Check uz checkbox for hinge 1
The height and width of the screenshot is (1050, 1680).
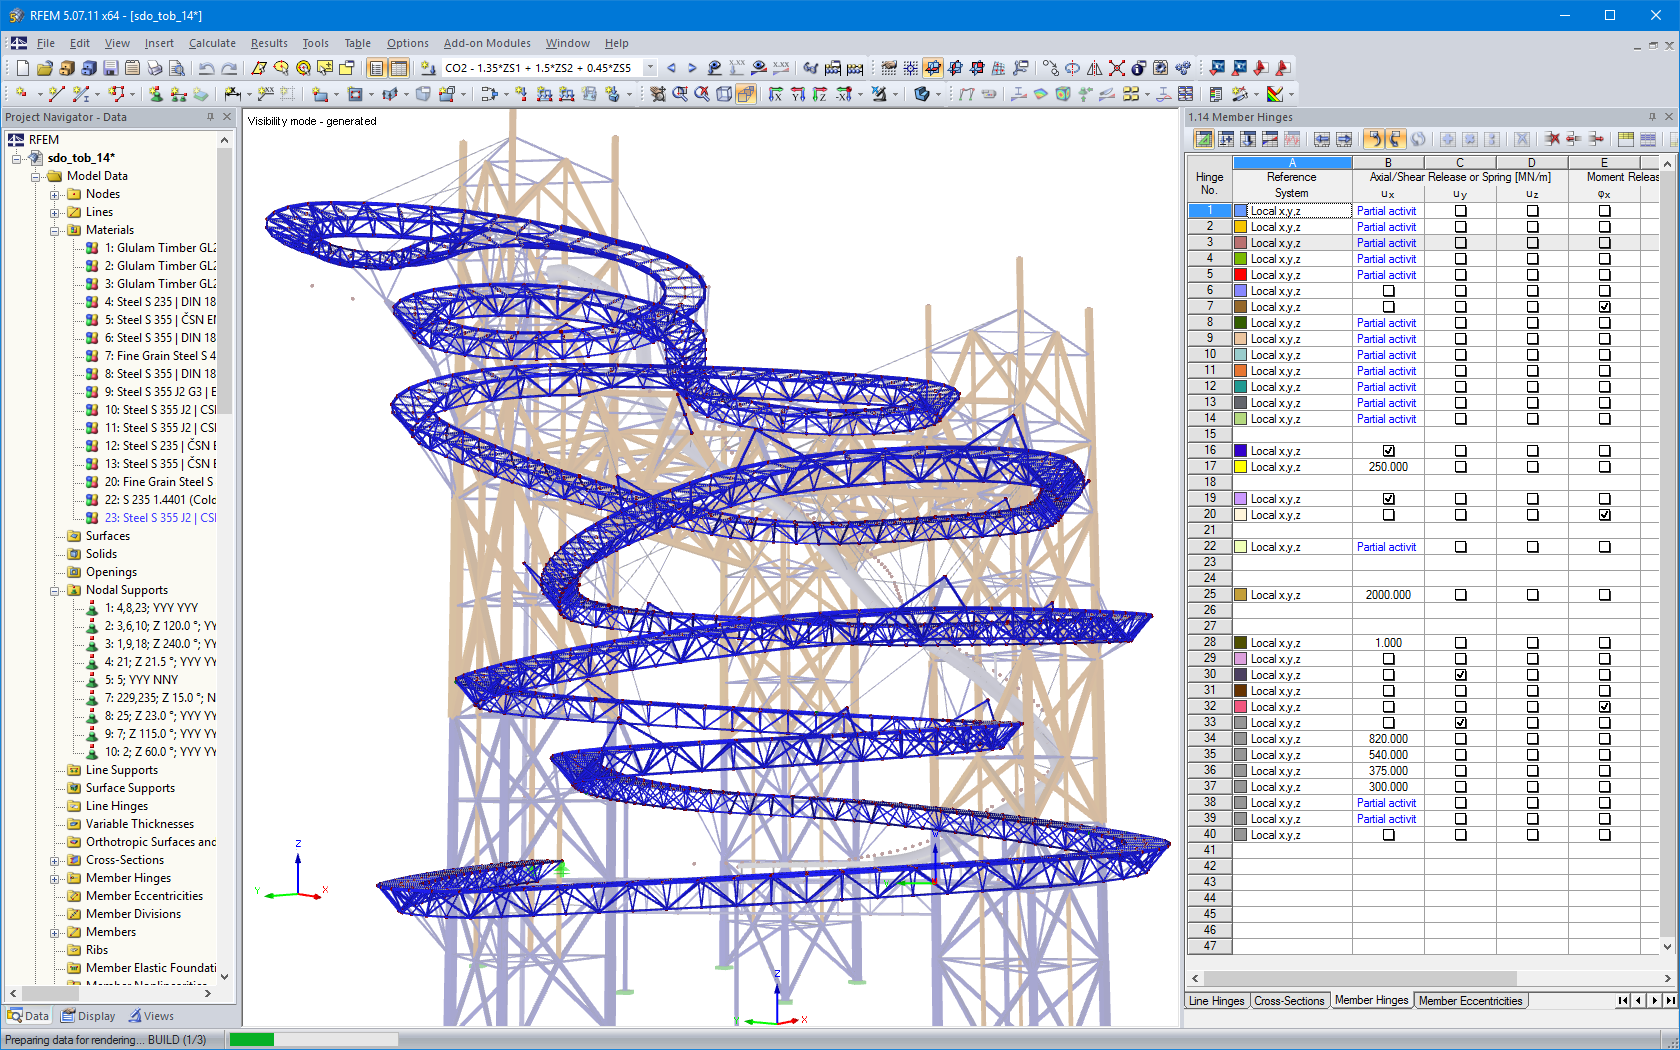tap(1532, 211)
